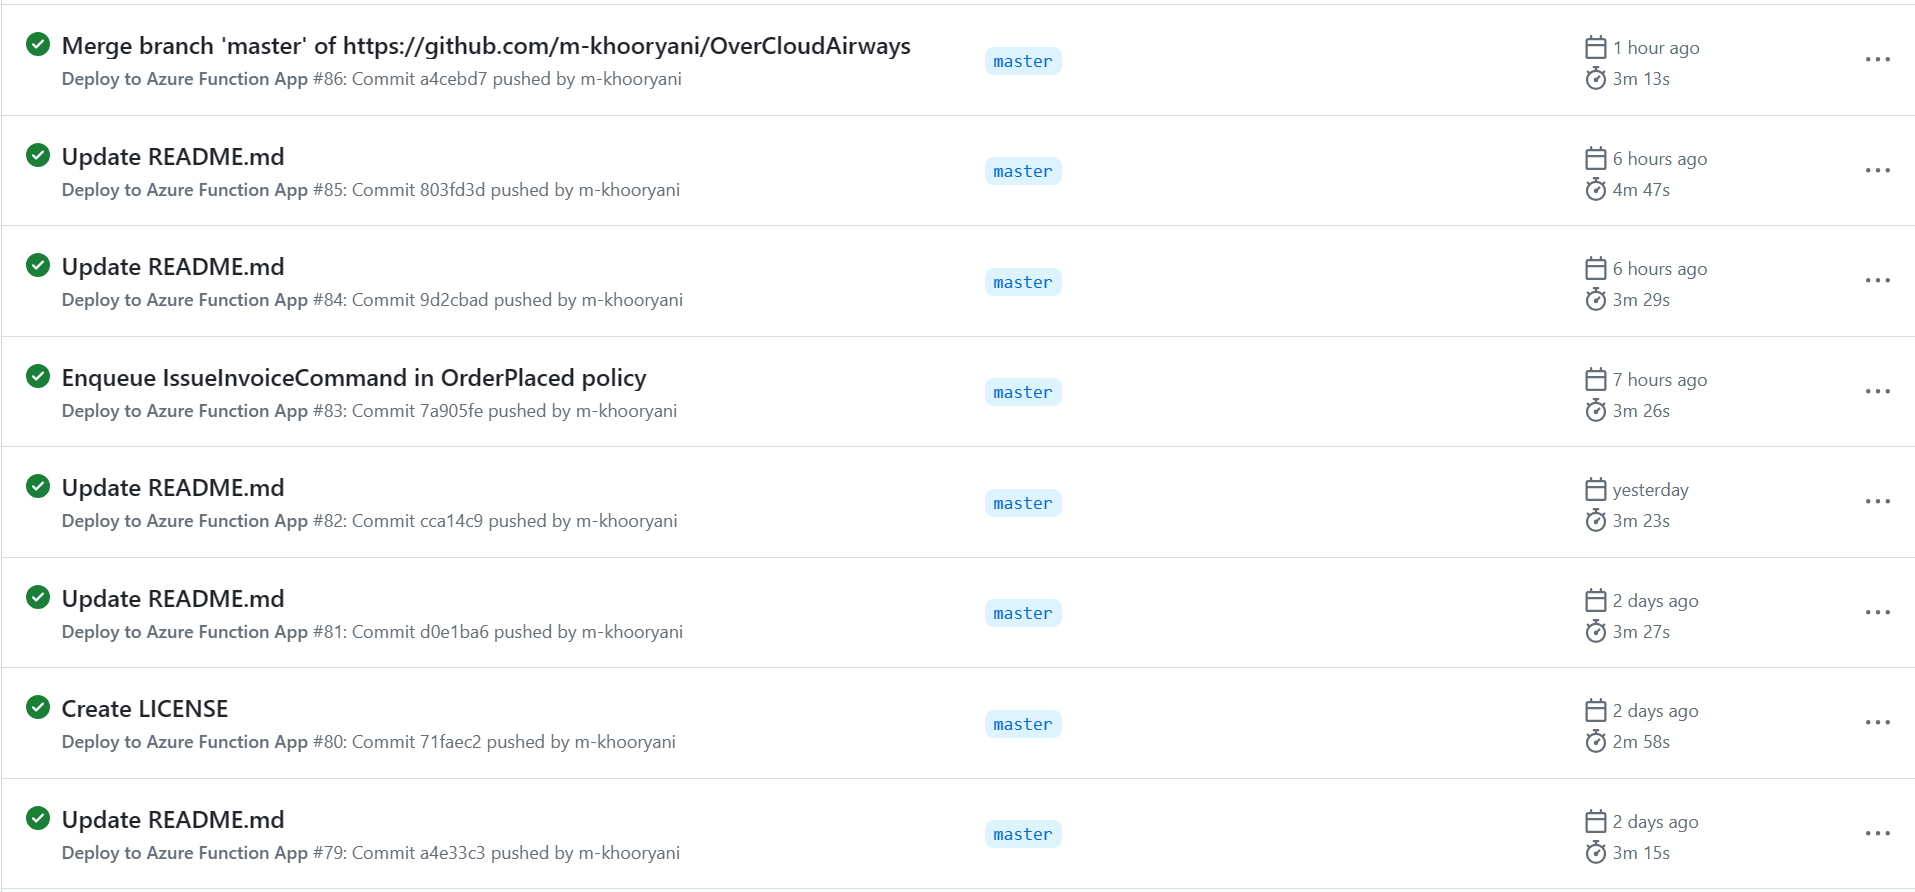
Task: Click the success checkmark on run #79
Action: coord(37,818)
